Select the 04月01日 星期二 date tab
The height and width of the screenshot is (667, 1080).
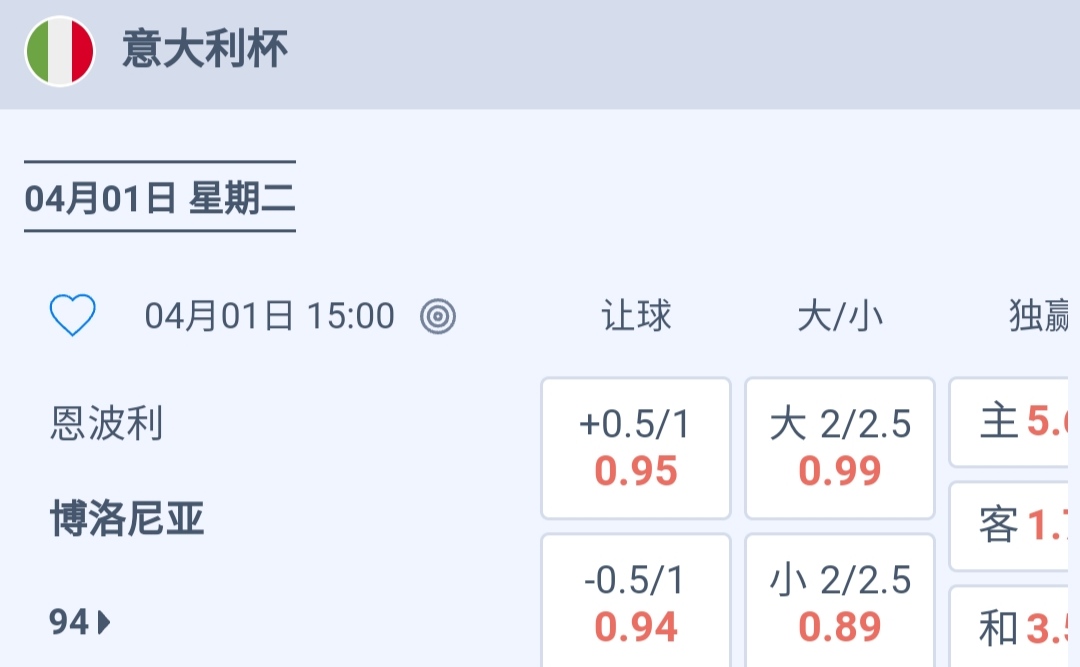click(160, 198)
